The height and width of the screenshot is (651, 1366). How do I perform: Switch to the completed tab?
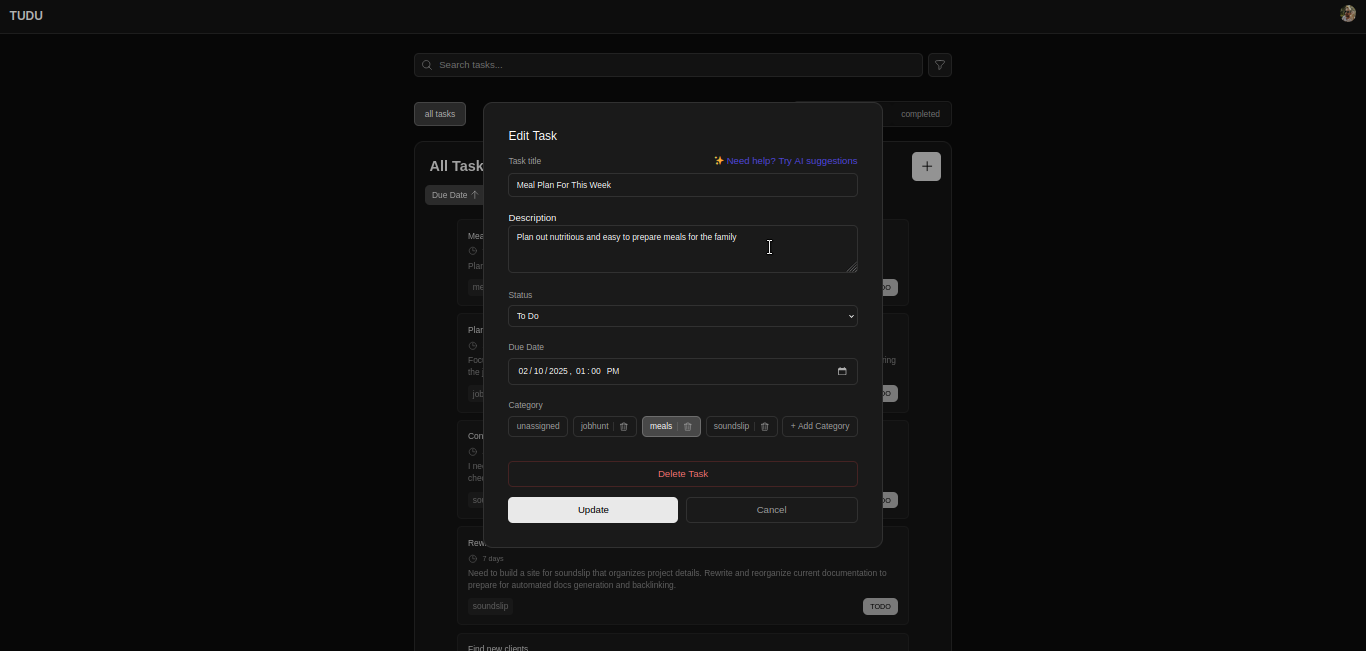[x=920, y=114]
